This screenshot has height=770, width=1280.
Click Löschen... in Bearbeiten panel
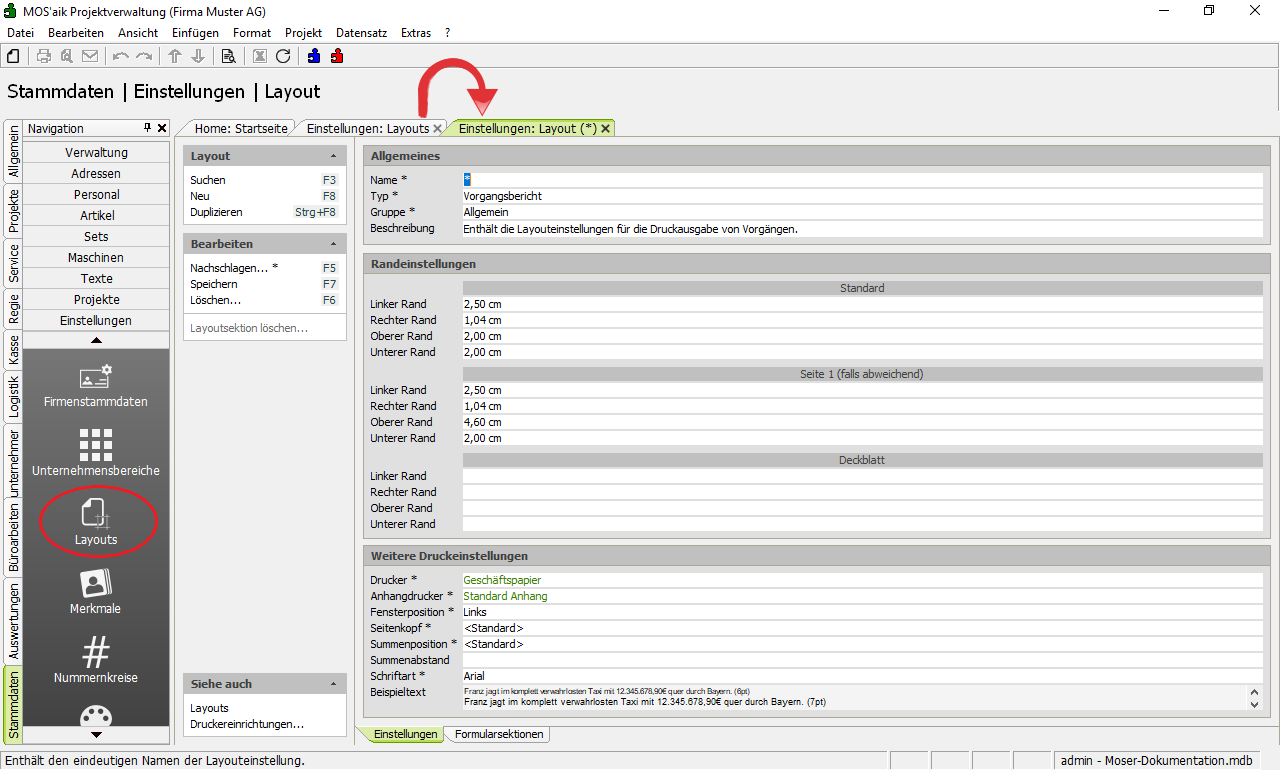(215, 300)
